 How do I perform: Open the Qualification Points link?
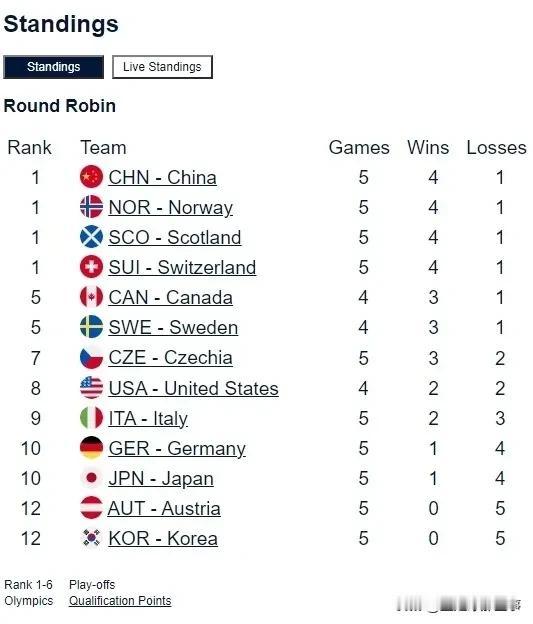[x=120, y=601]
